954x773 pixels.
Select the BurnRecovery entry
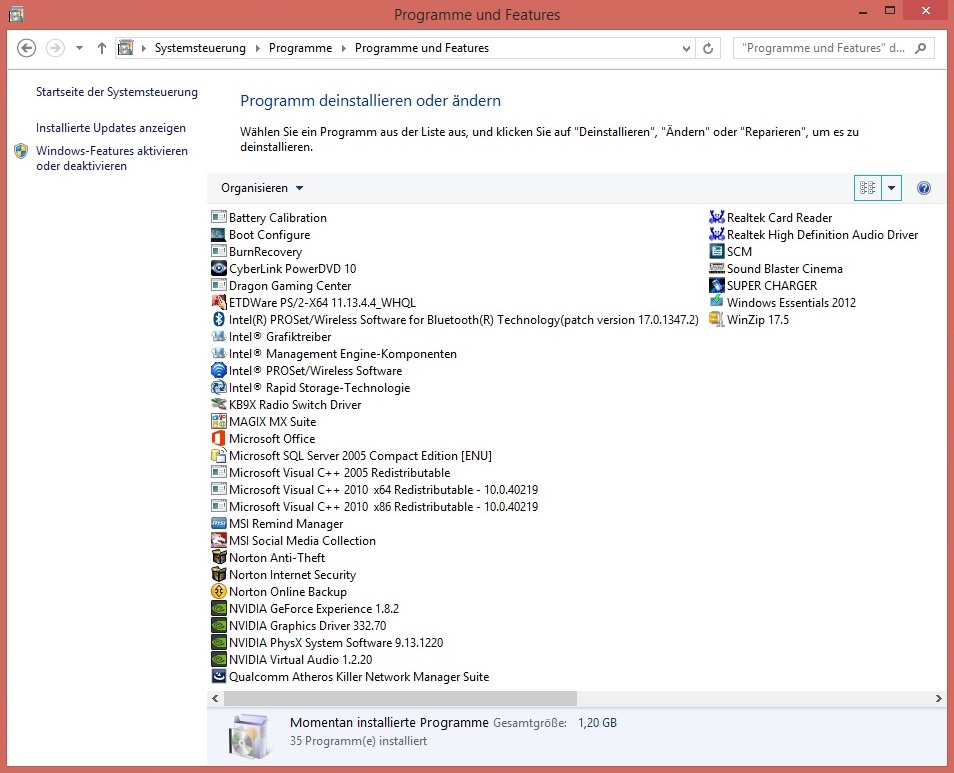[x=256, y=251]
